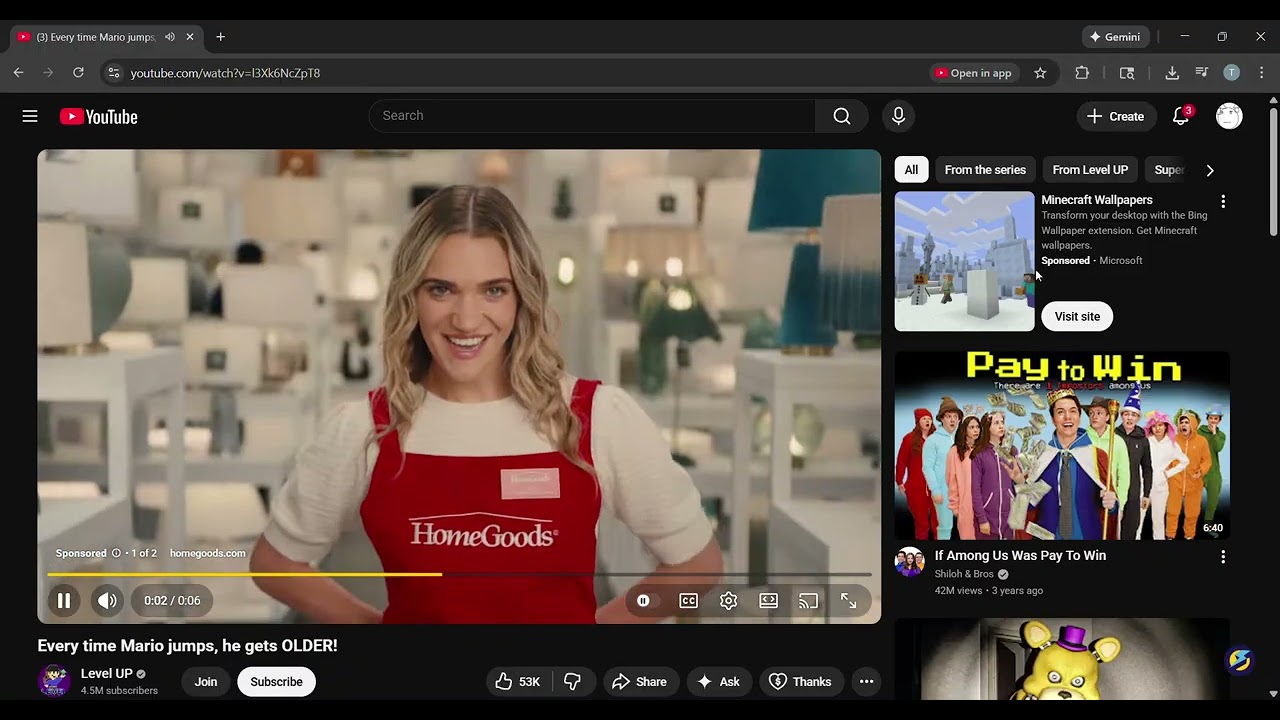
Task: Visit site for Minecraft Wallpapers ad
Action: (x=1077, y=317)
